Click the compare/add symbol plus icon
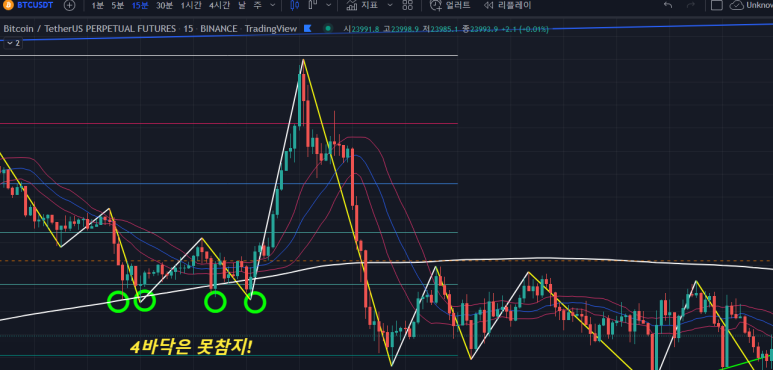The image size is (773, 370). [x=70, y=5]
